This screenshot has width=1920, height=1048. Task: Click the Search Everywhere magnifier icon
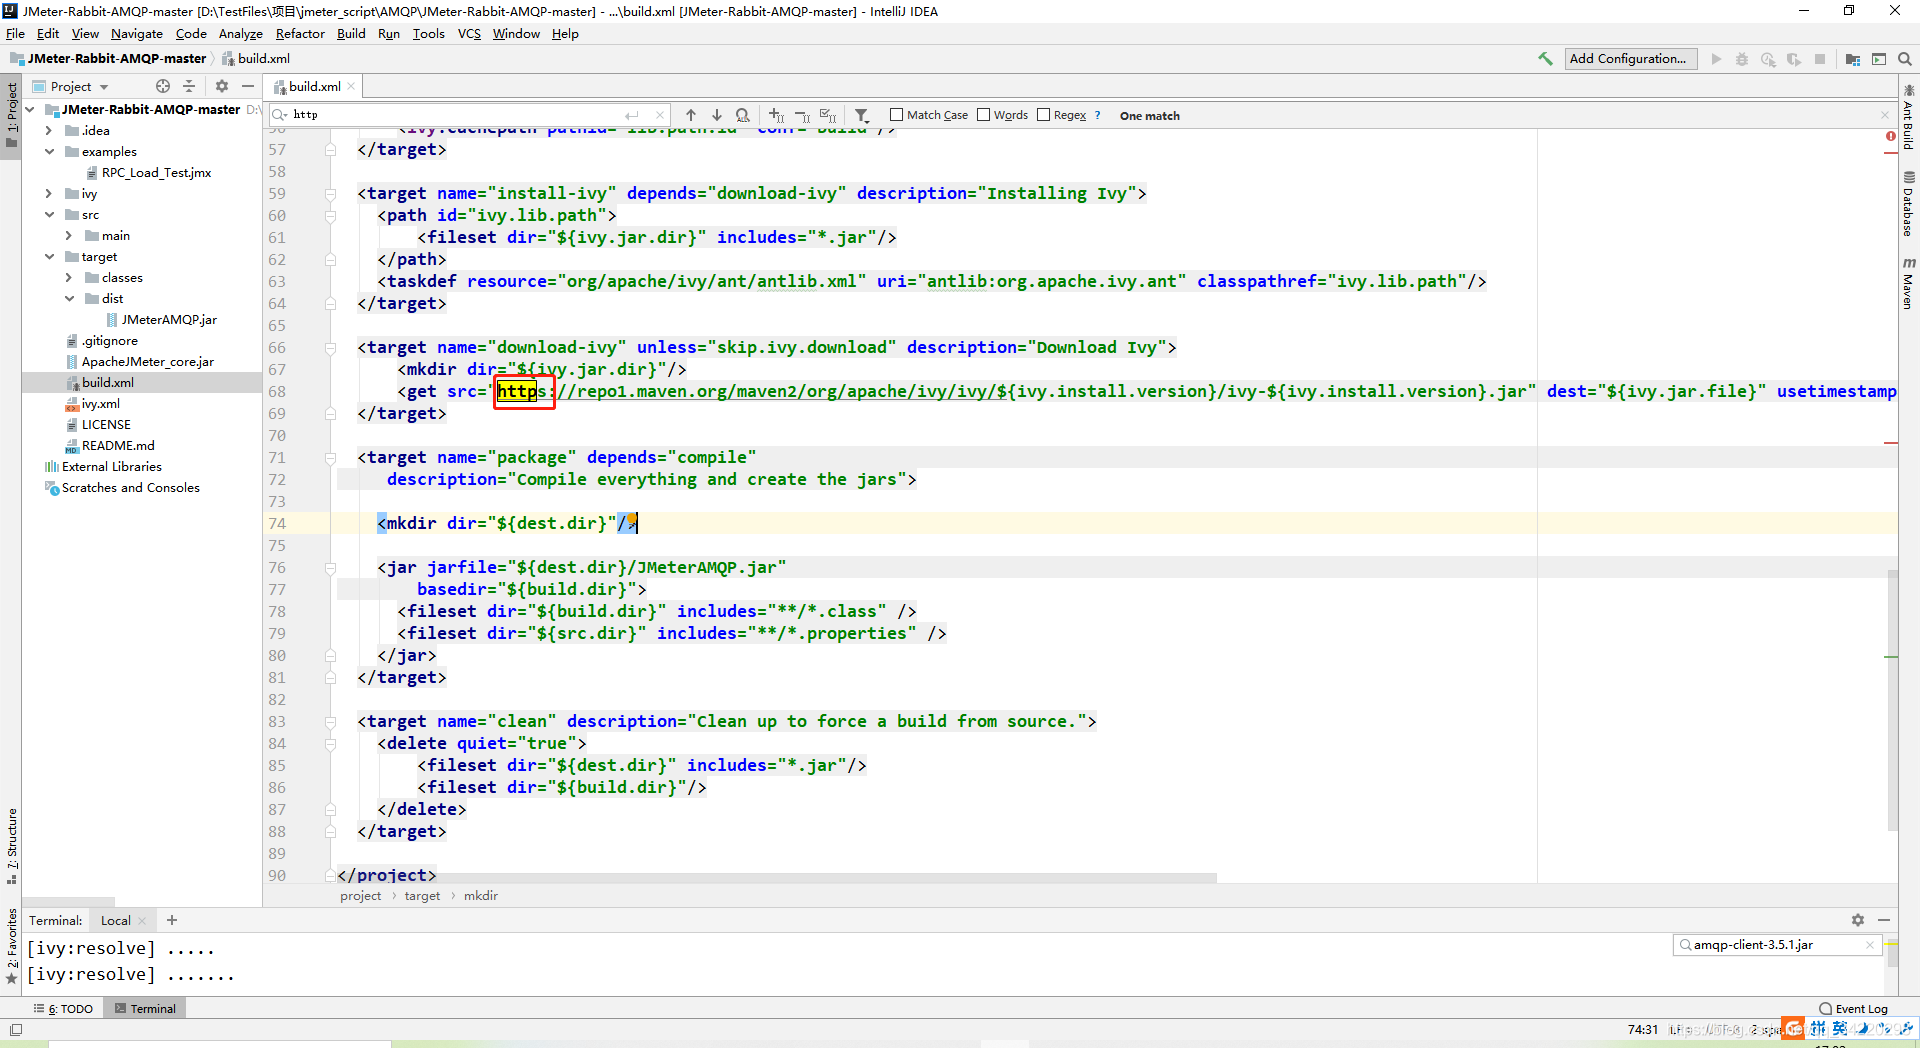(x=1905, y=59)
